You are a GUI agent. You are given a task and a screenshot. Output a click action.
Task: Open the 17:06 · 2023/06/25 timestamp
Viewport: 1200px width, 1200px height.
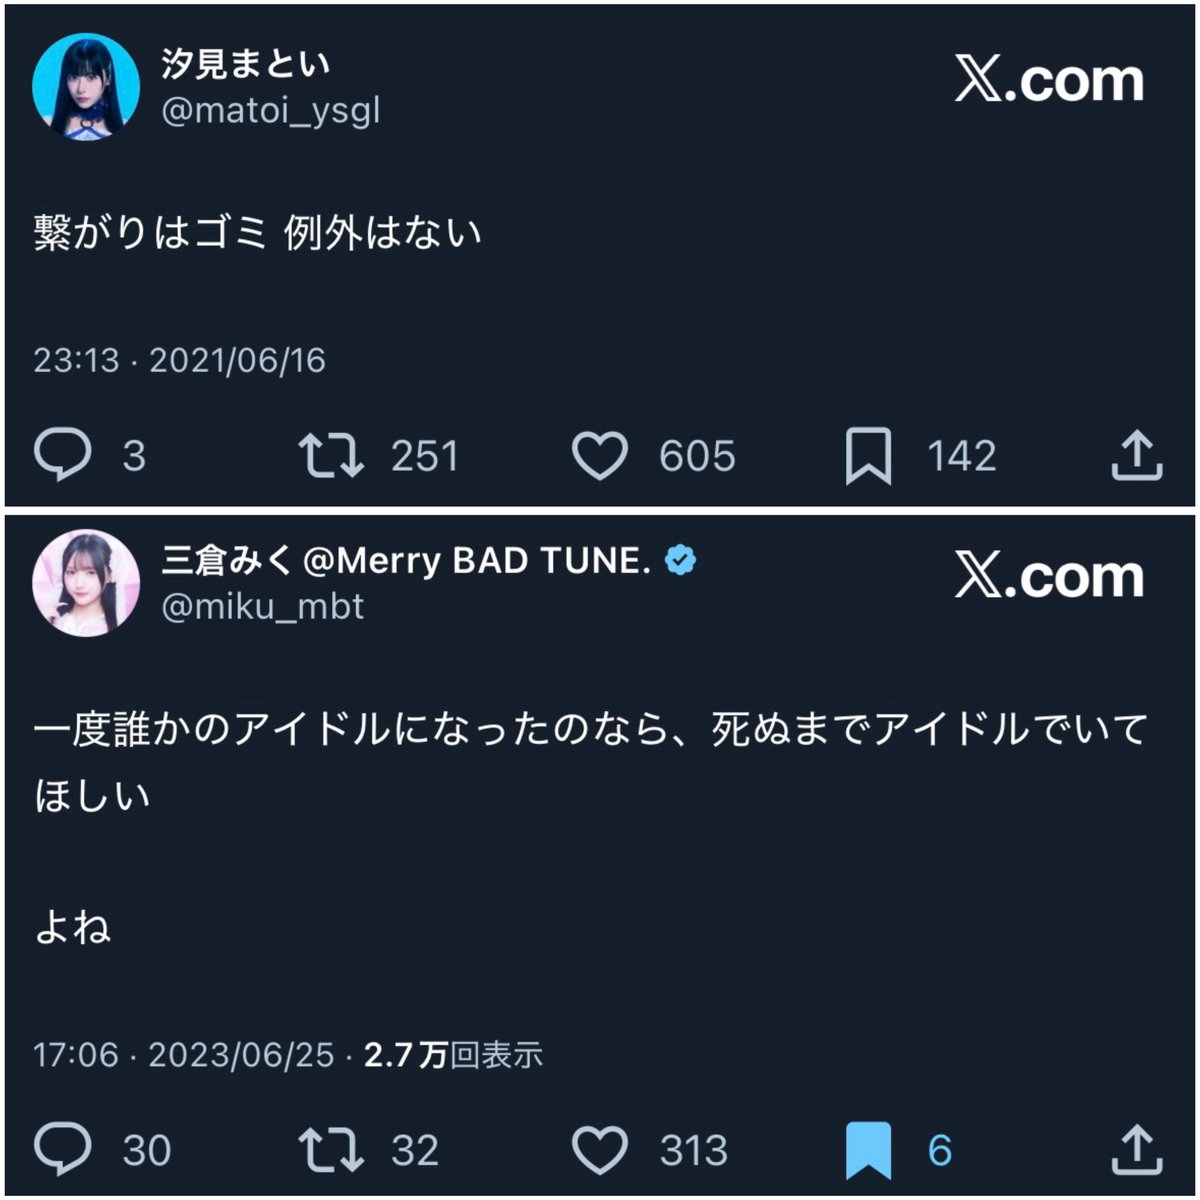pos(184,1055)
